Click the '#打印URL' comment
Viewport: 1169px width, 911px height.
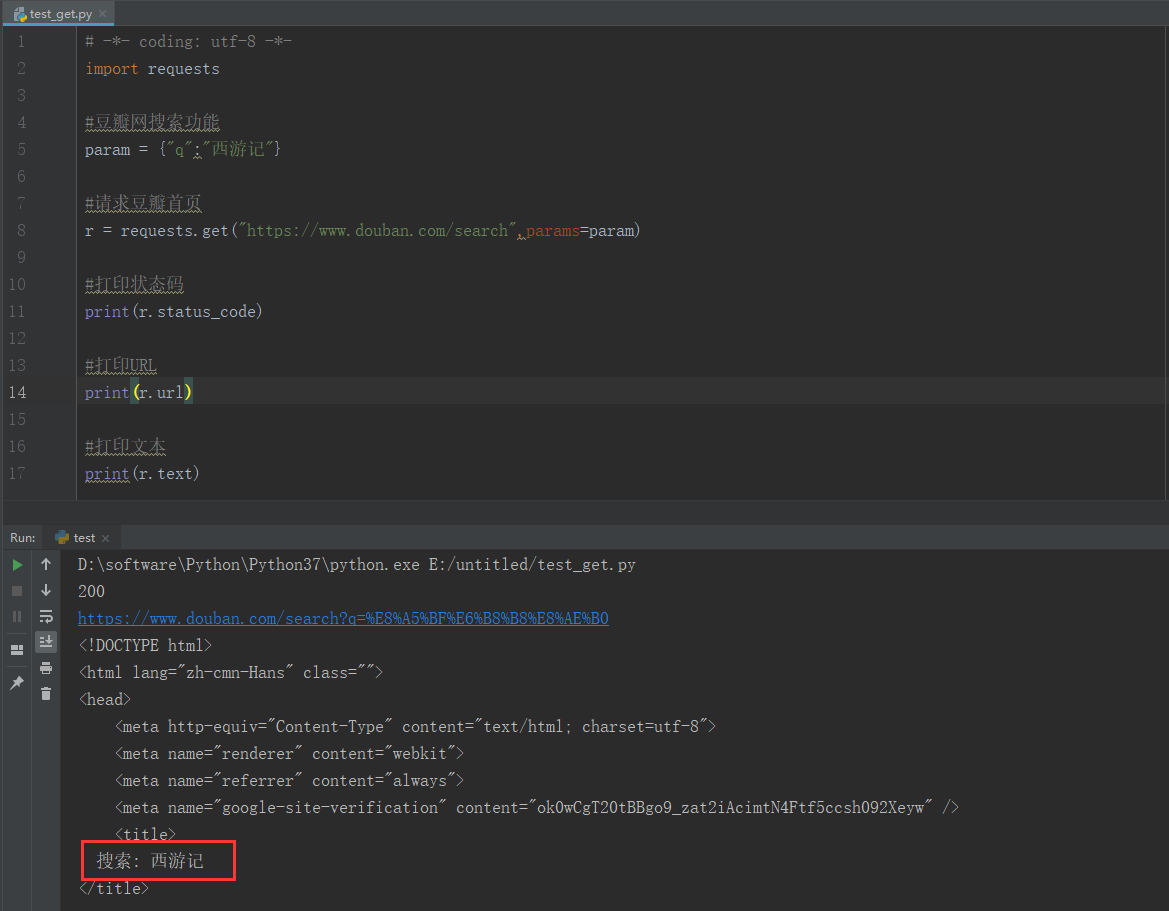[x=121, y=365]
